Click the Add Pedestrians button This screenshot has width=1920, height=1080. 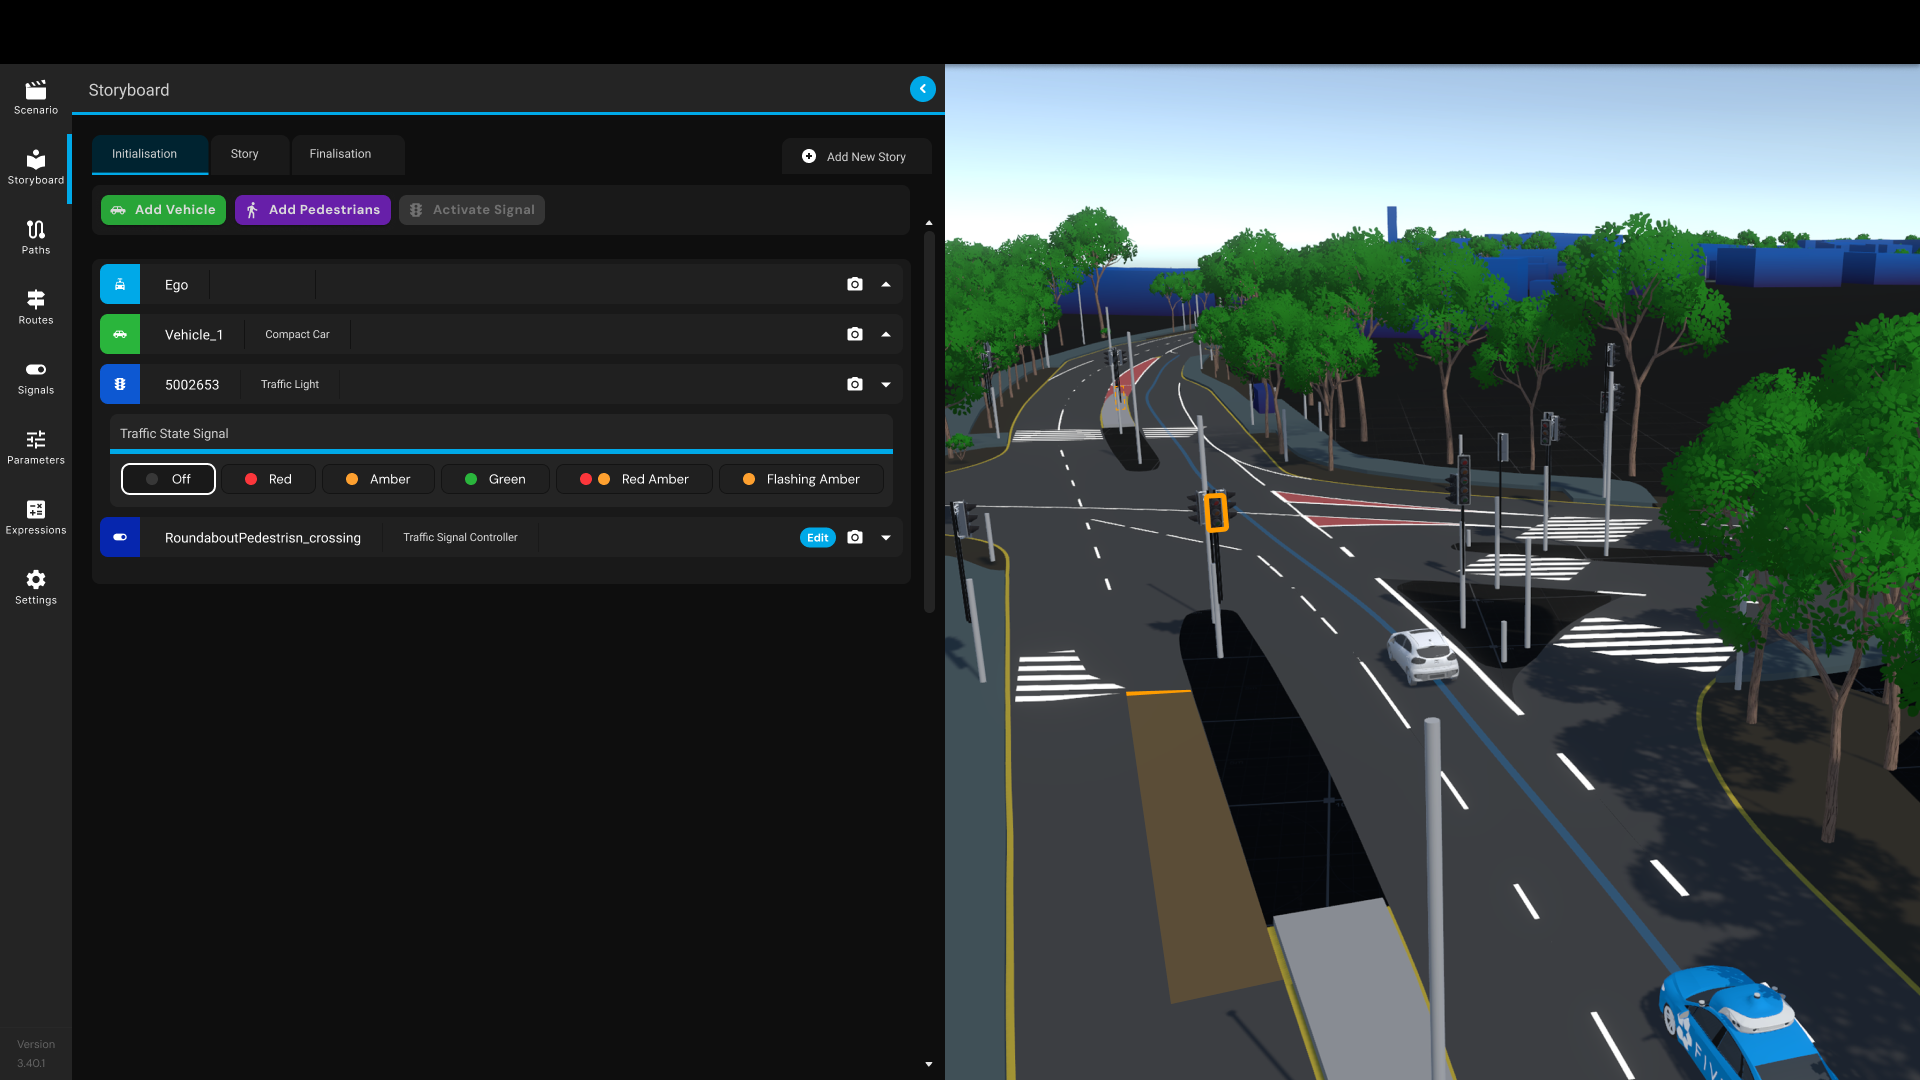313,210
